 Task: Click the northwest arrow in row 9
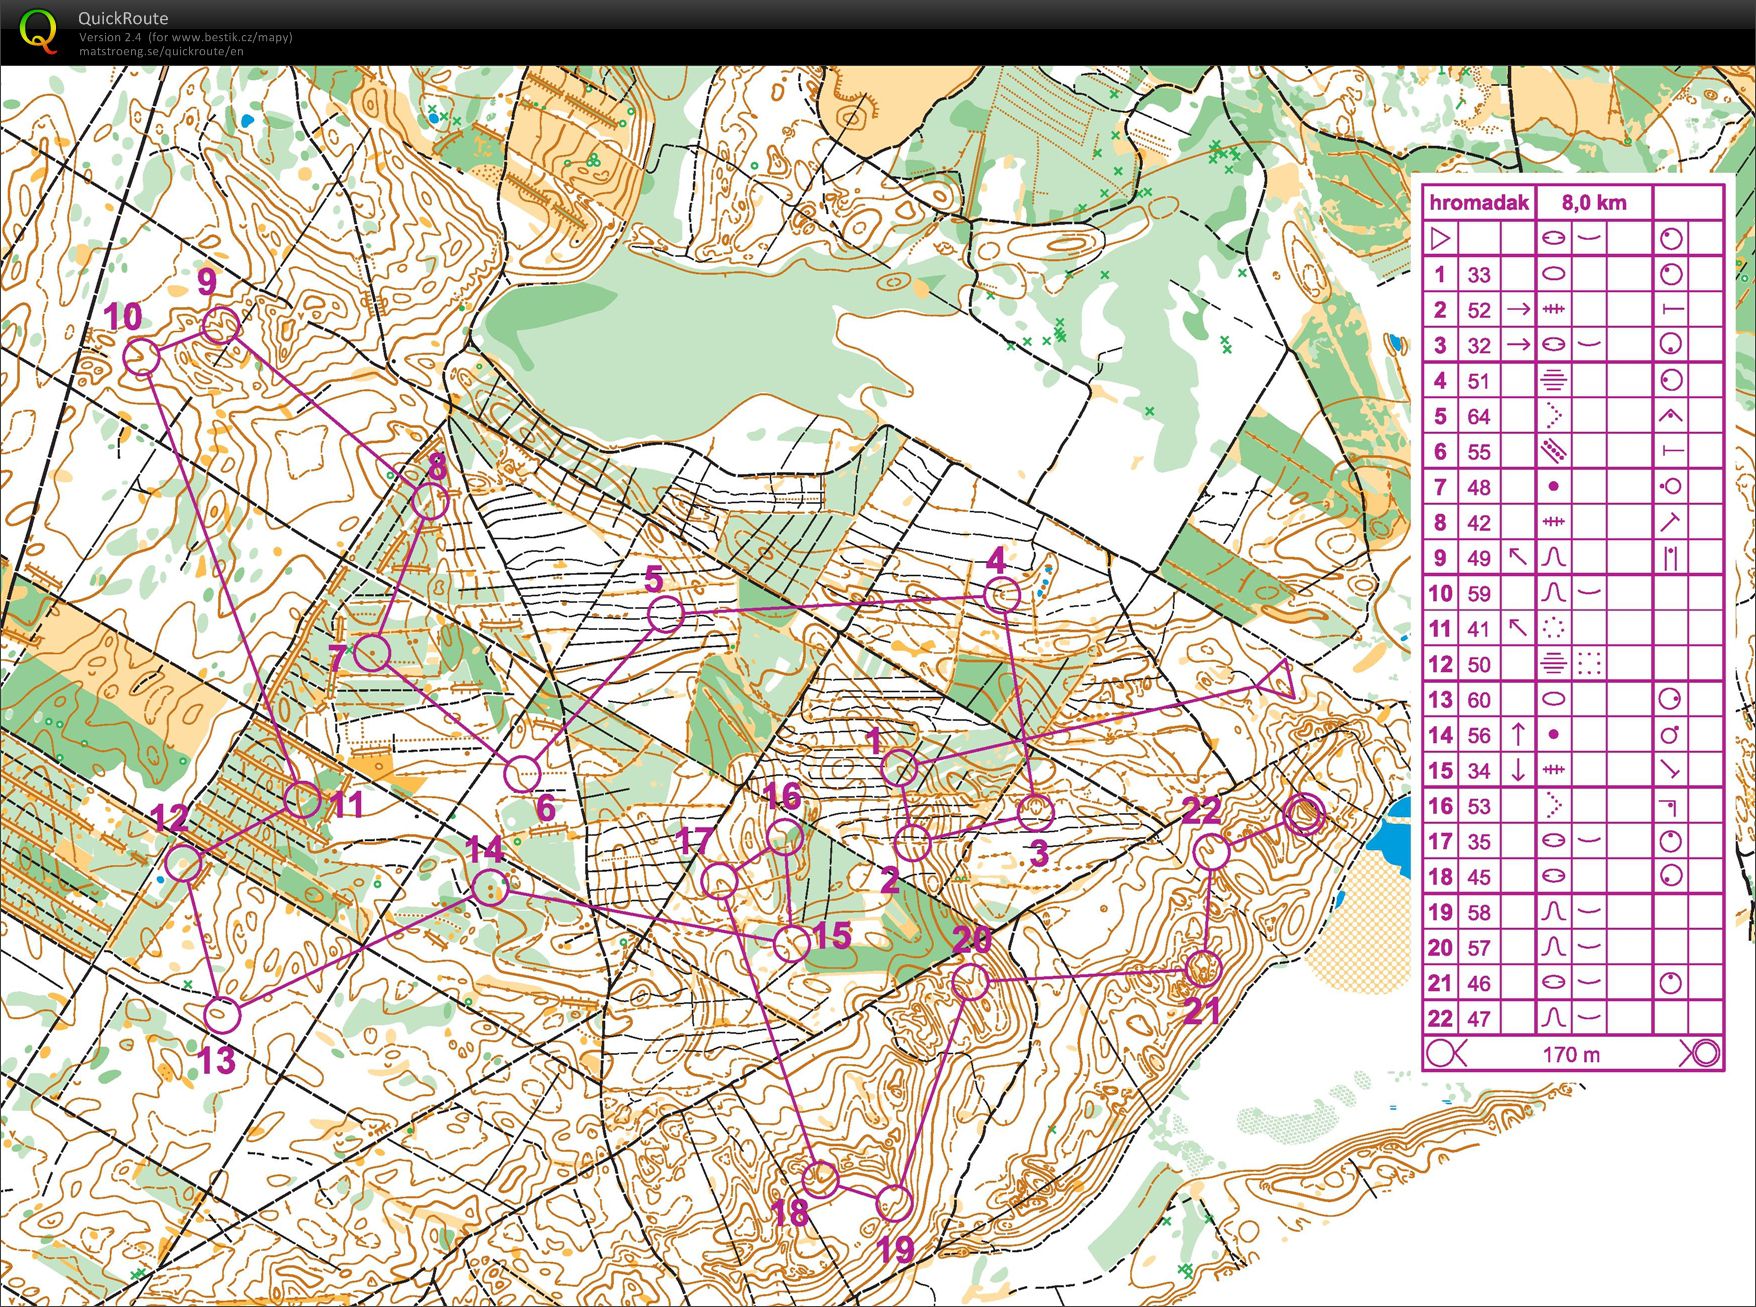coord(1517,556)
